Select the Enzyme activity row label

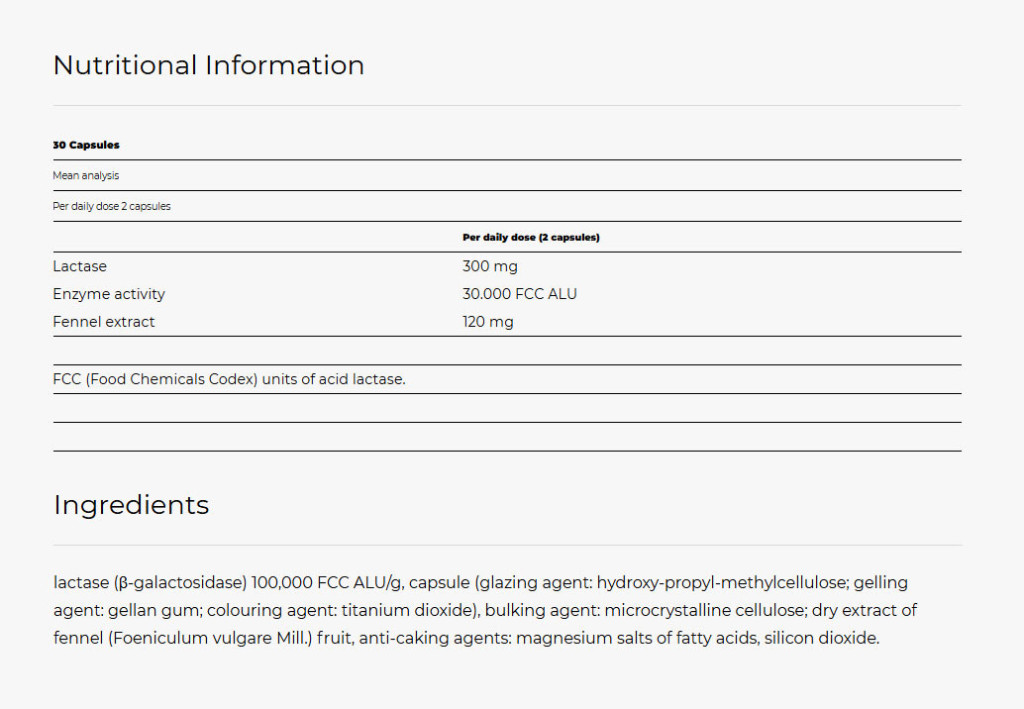pyautogui.click(x=109, y=294)
